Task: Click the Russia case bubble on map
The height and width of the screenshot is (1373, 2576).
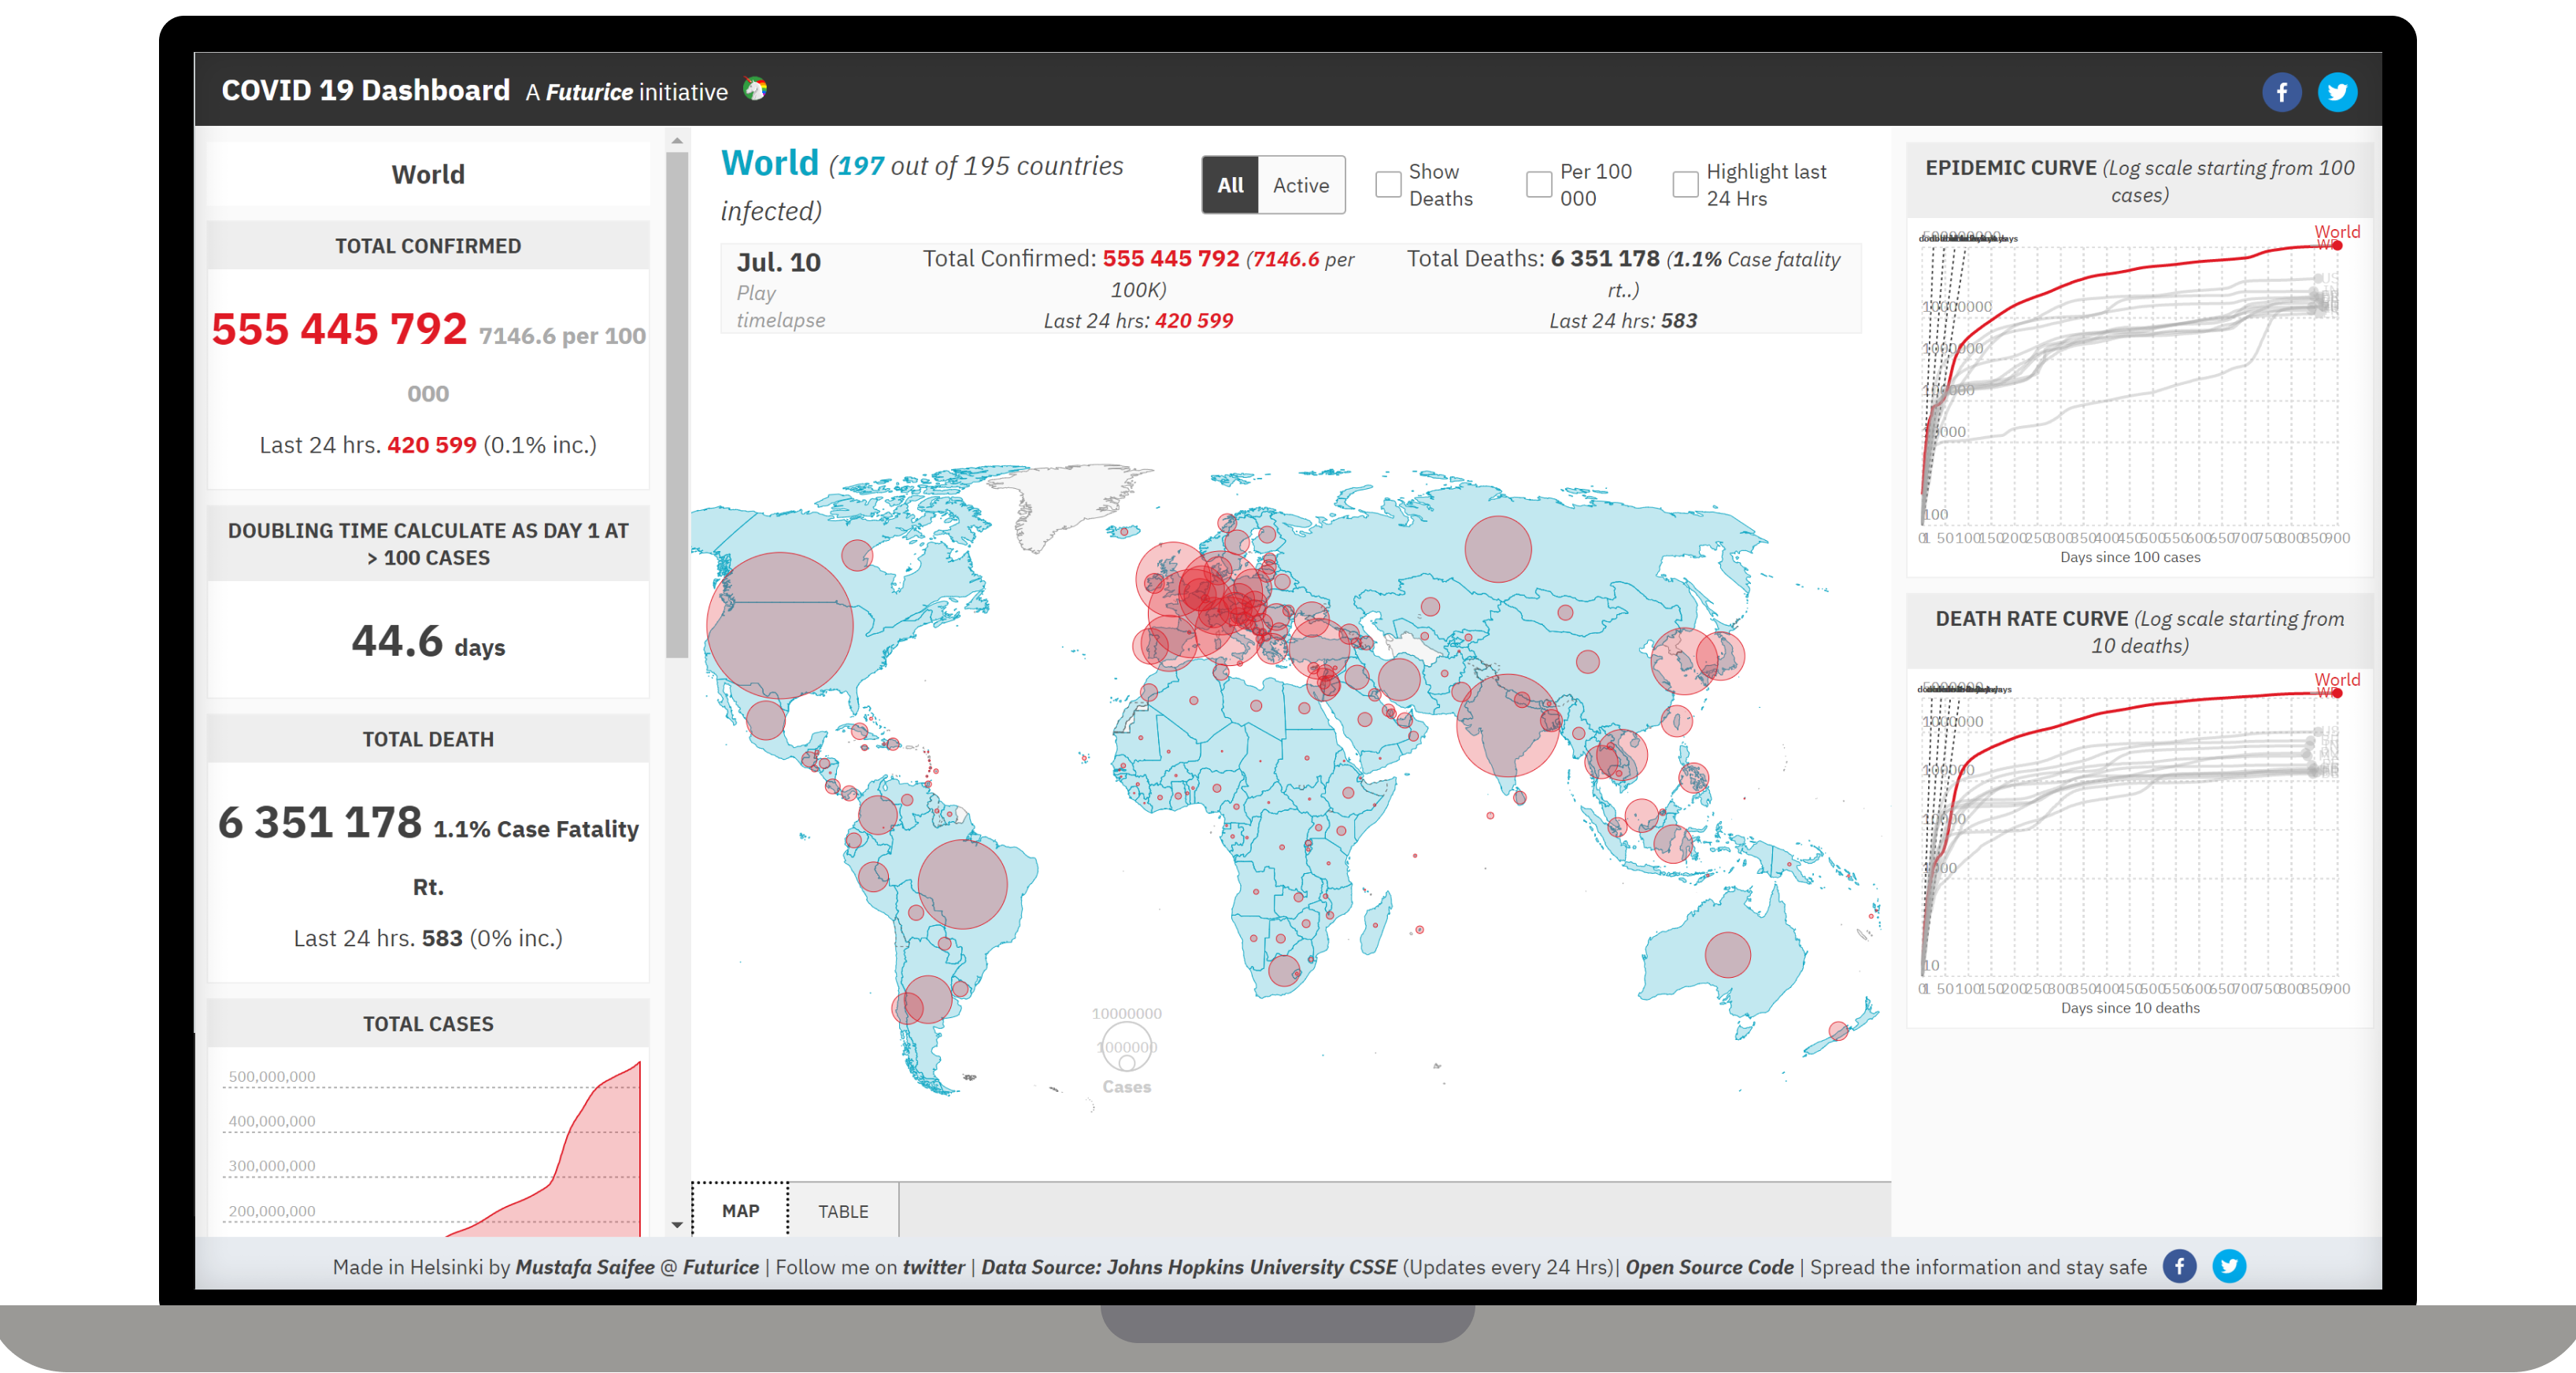Action: click(1497, 549)
